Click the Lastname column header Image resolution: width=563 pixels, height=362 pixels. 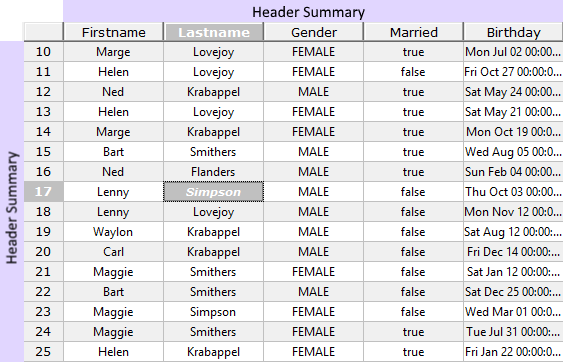(214, 32)
